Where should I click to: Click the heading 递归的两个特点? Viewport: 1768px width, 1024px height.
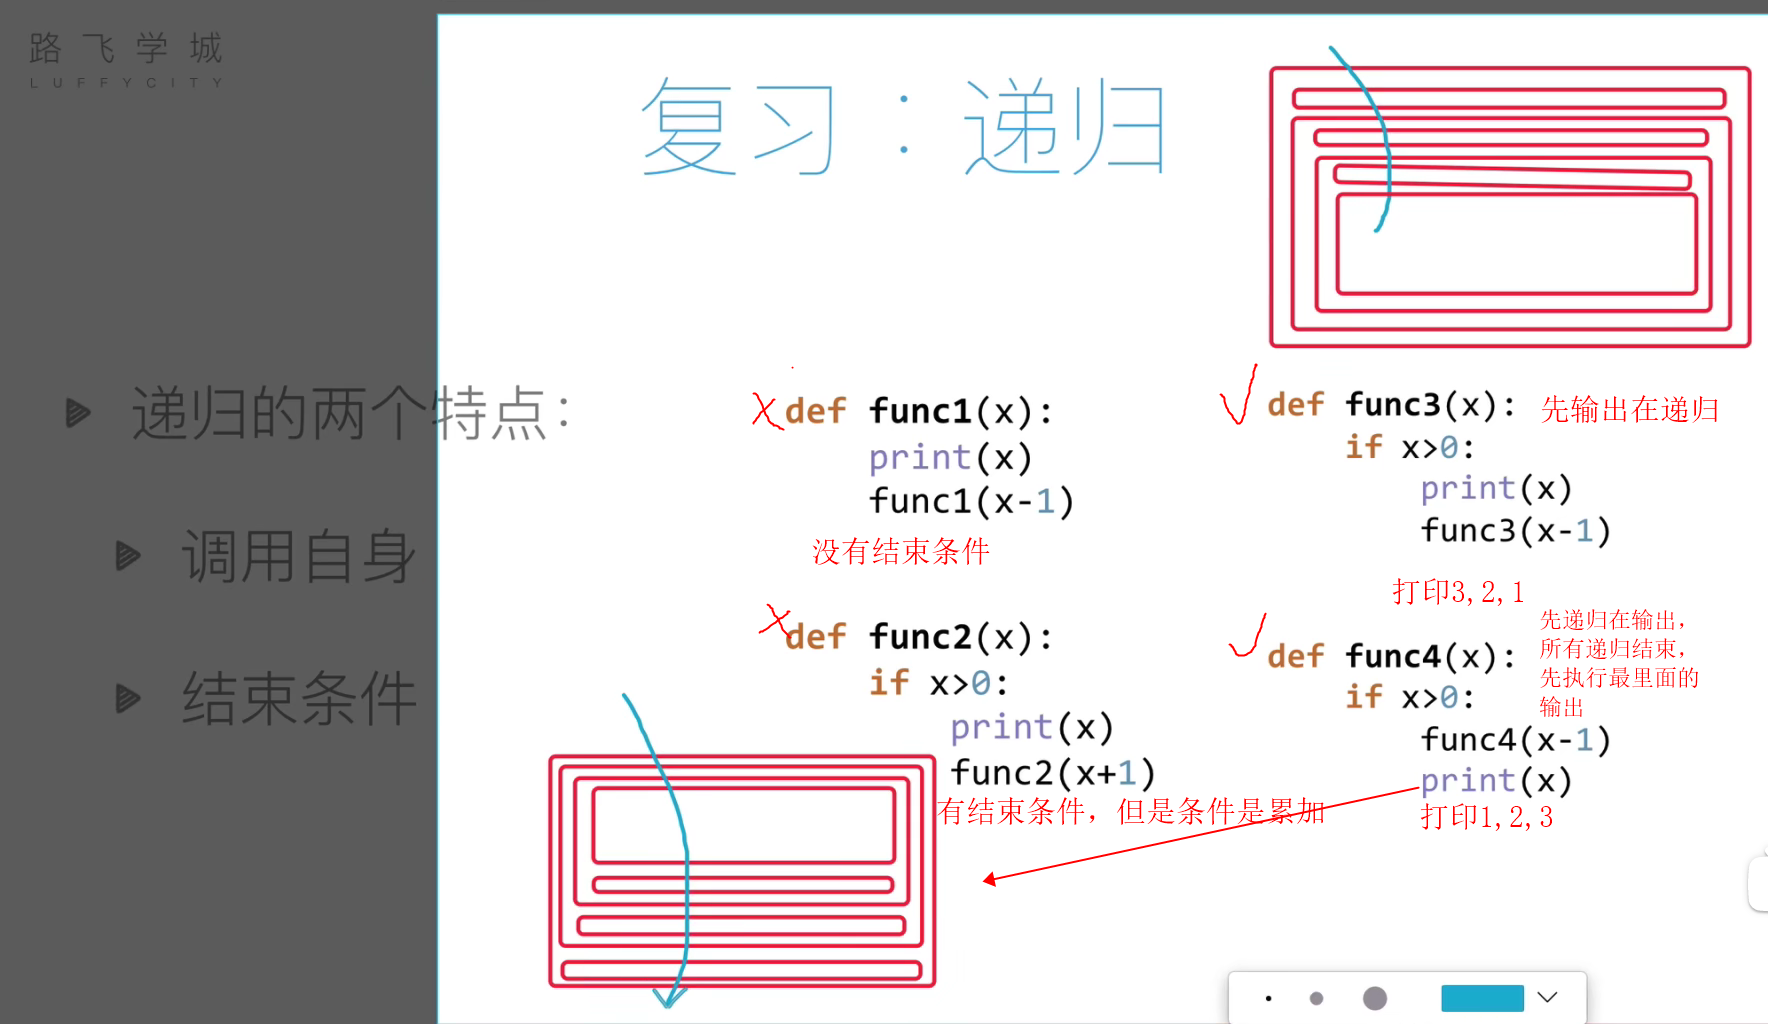[351, 413]
